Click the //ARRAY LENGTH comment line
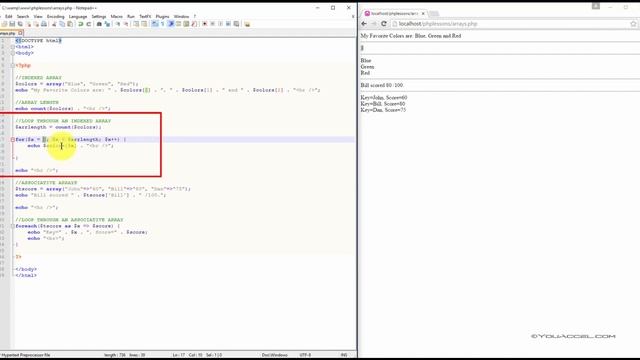This screenshot has height=360, width=640. [x=37, y=102]
